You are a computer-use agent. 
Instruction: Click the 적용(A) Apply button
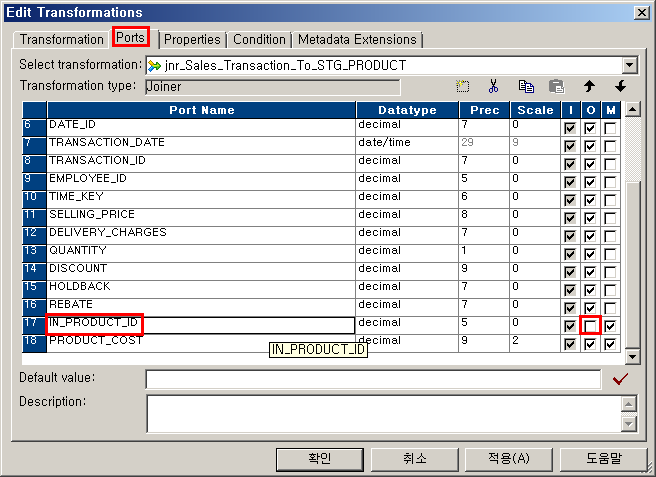pyautogui.click(x=508, y=459)
